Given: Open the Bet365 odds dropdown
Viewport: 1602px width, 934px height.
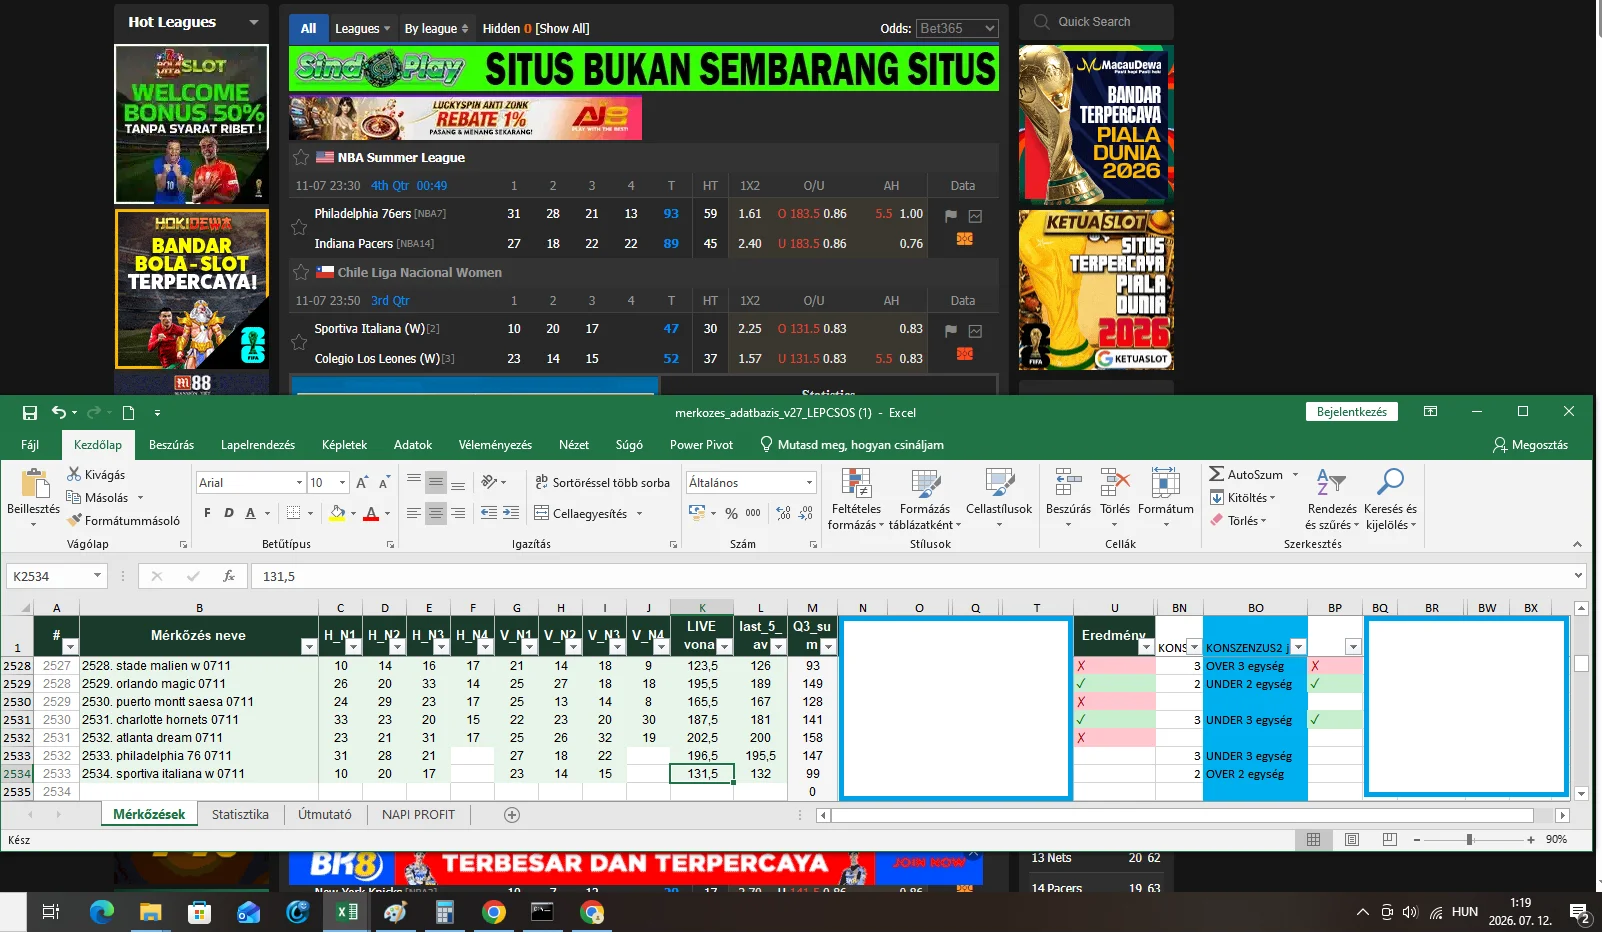Looking at the screenshot, I should (957, 28).
